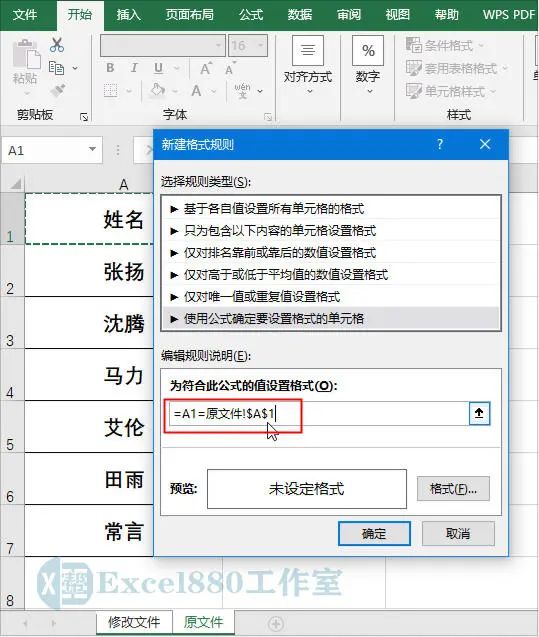Switch to the 页面布局 ribbon tab
The image size is (539, 637).
189,15
